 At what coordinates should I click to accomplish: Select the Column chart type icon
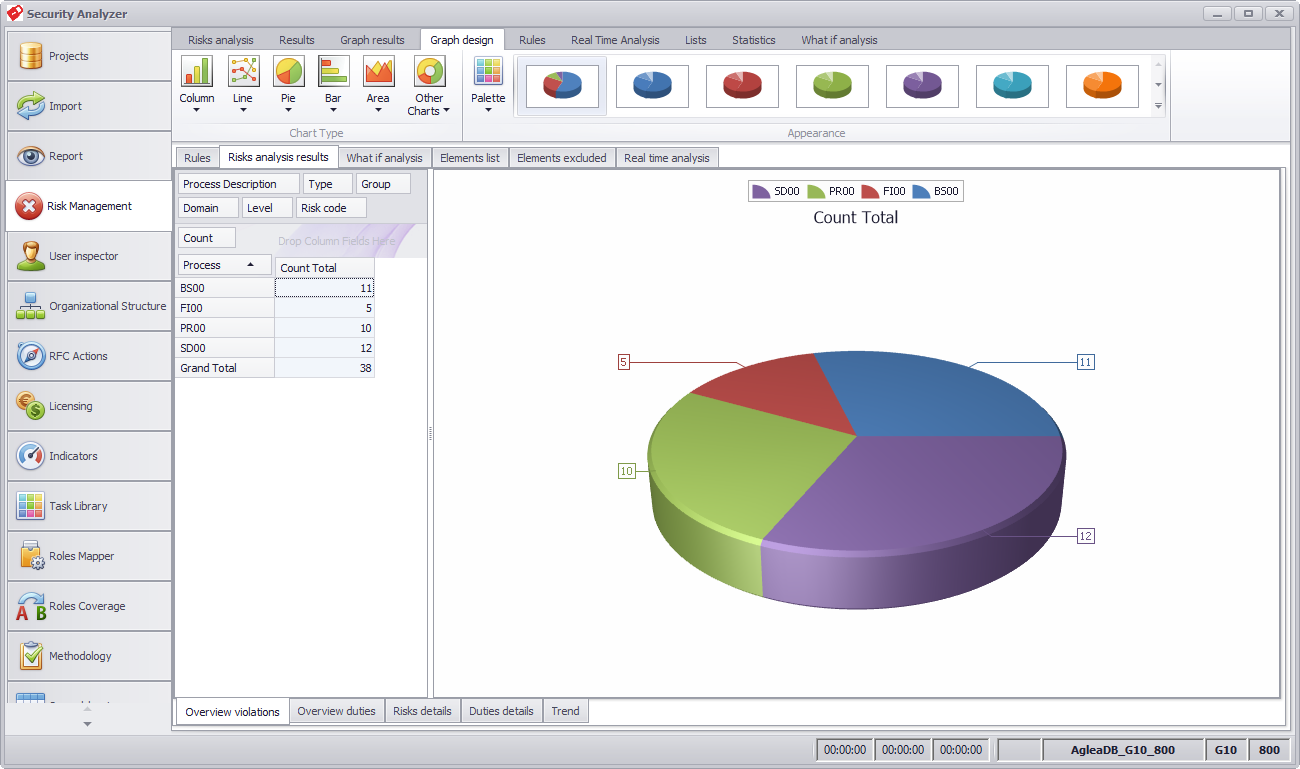point(196,72)
